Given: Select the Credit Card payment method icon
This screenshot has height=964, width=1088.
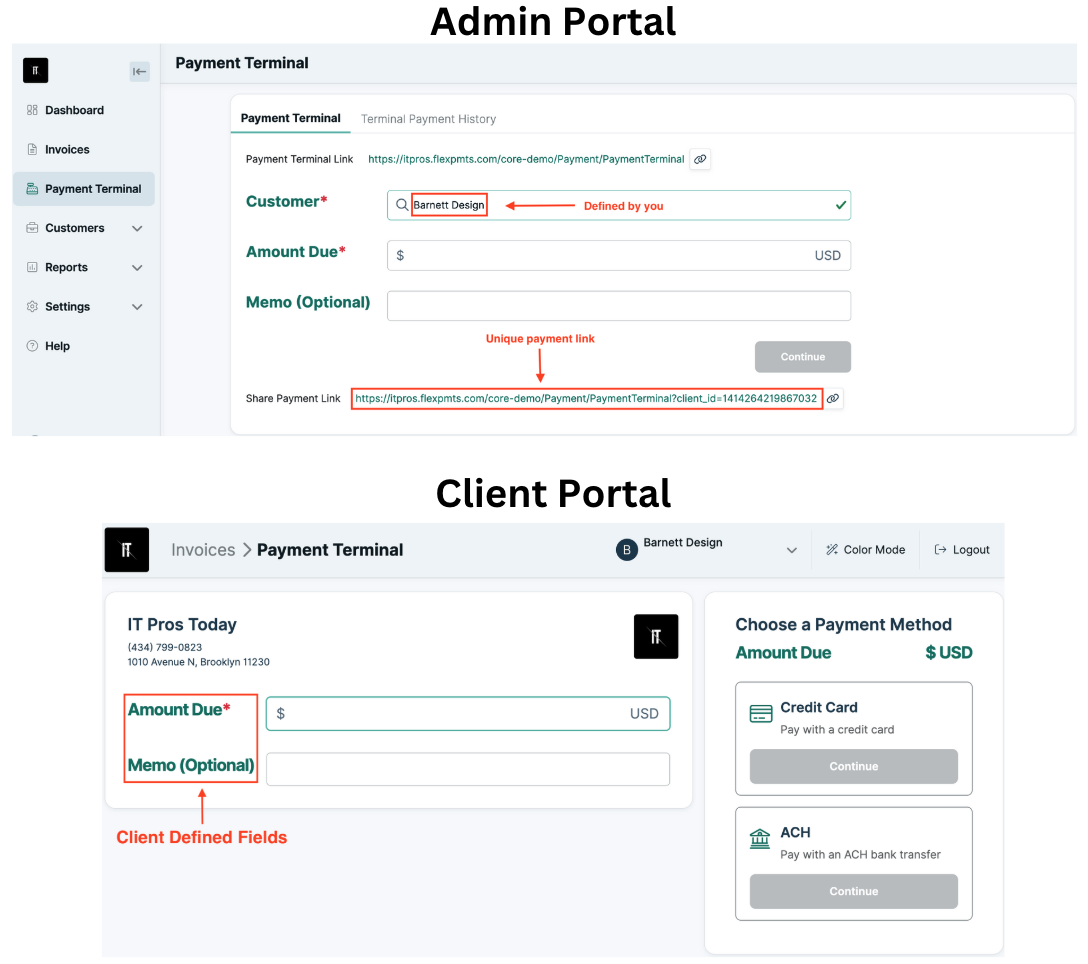Looking at the screenshot, I should (761, 712).
